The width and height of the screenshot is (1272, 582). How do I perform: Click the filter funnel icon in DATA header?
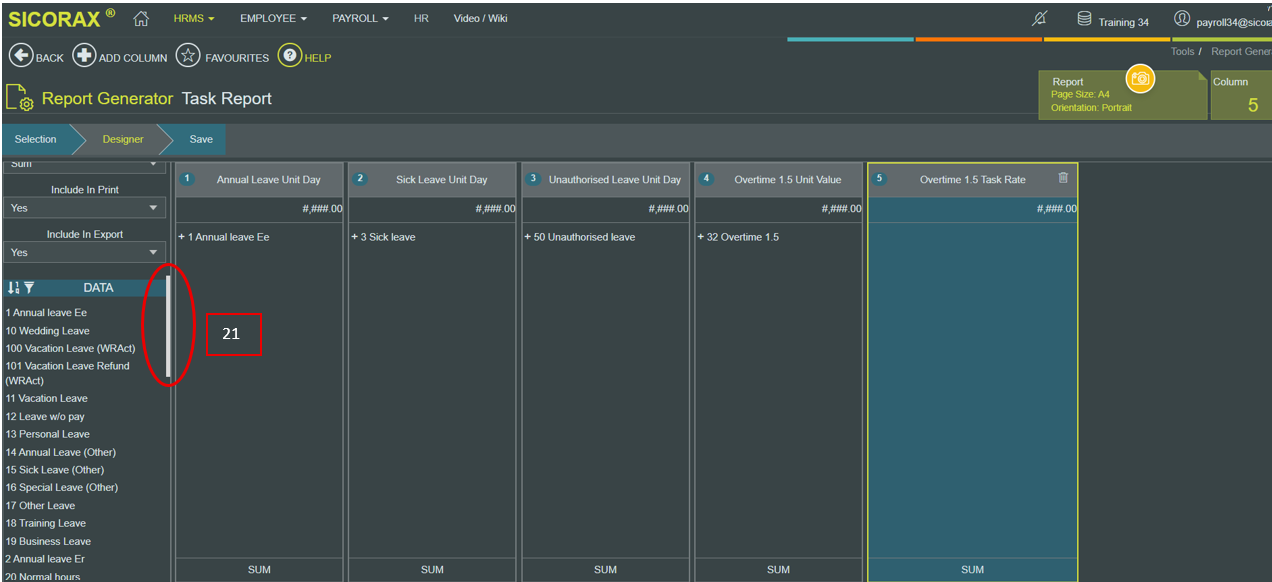tap(29, 288)
